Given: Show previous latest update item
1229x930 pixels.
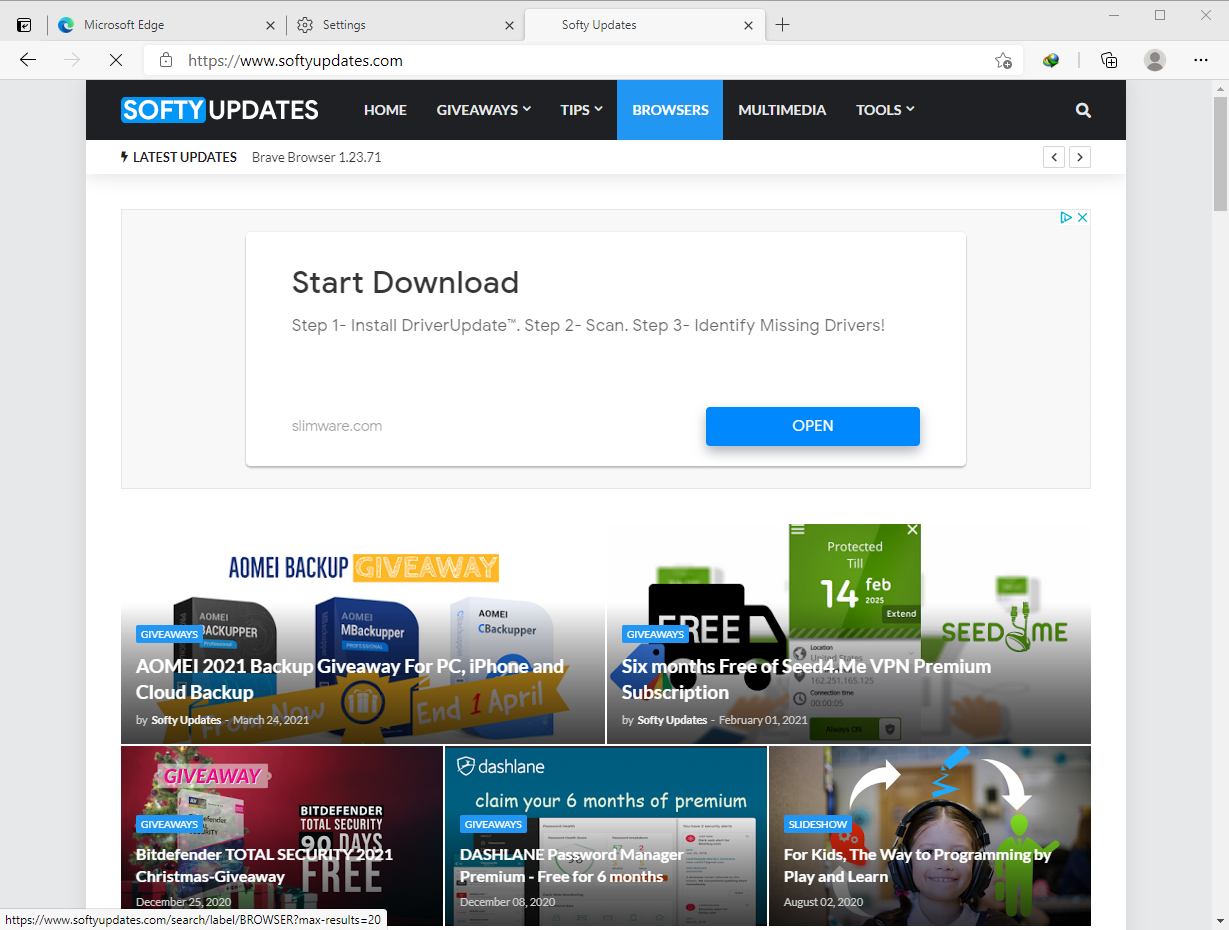Looking at the screenshot, I should coord(1054,157).
